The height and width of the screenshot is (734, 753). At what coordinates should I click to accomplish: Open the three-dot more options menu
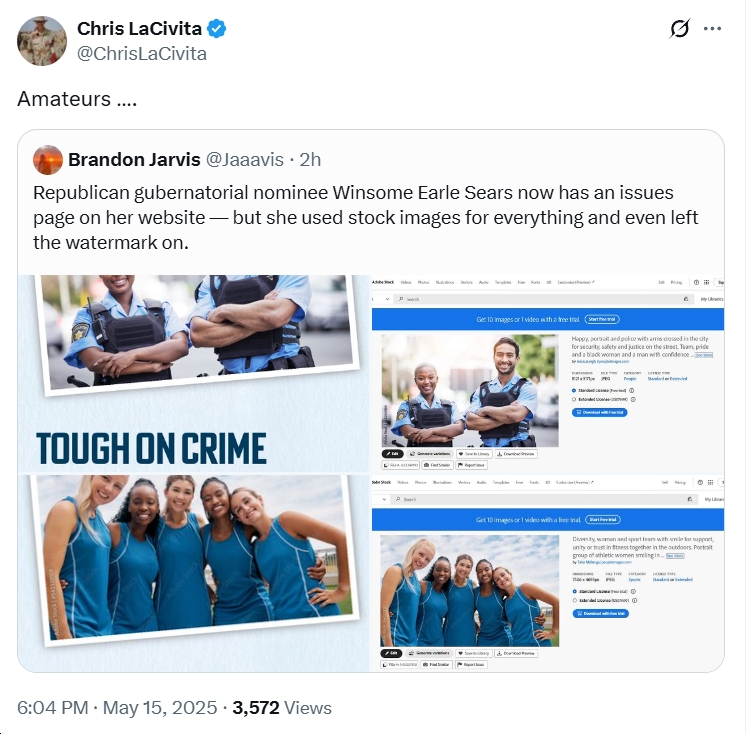tap(712, 29)
